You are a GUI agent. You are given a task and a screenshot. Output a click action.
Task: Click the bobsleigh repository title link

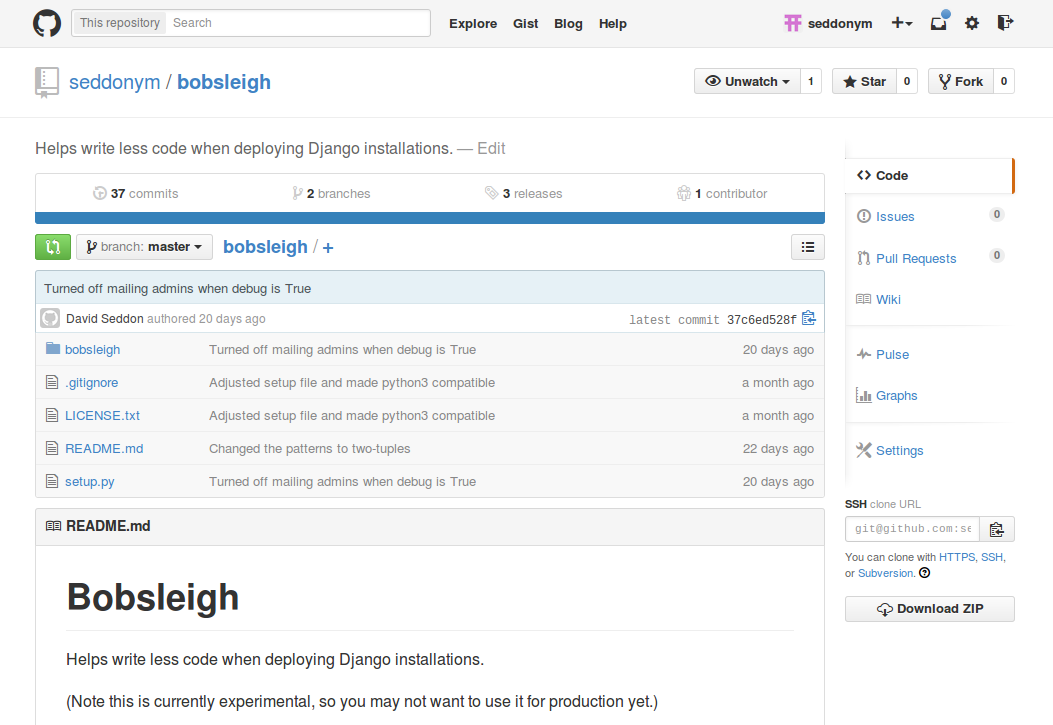pos(224,82)
